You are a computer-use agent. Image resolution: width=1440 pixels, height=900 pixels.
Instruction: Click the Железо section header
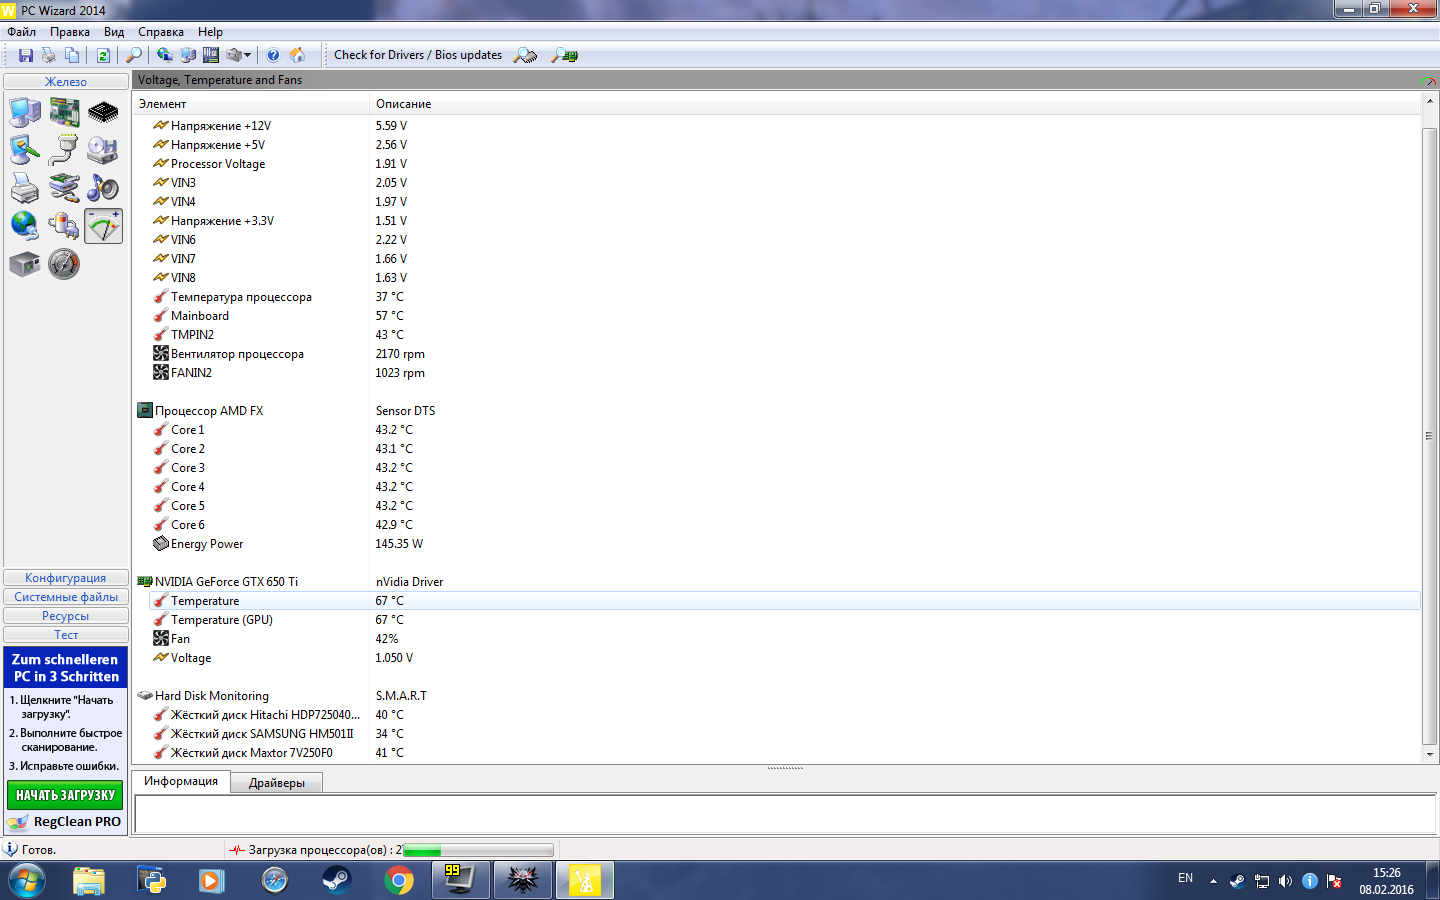pyautogui.click(x=66, y=81)
